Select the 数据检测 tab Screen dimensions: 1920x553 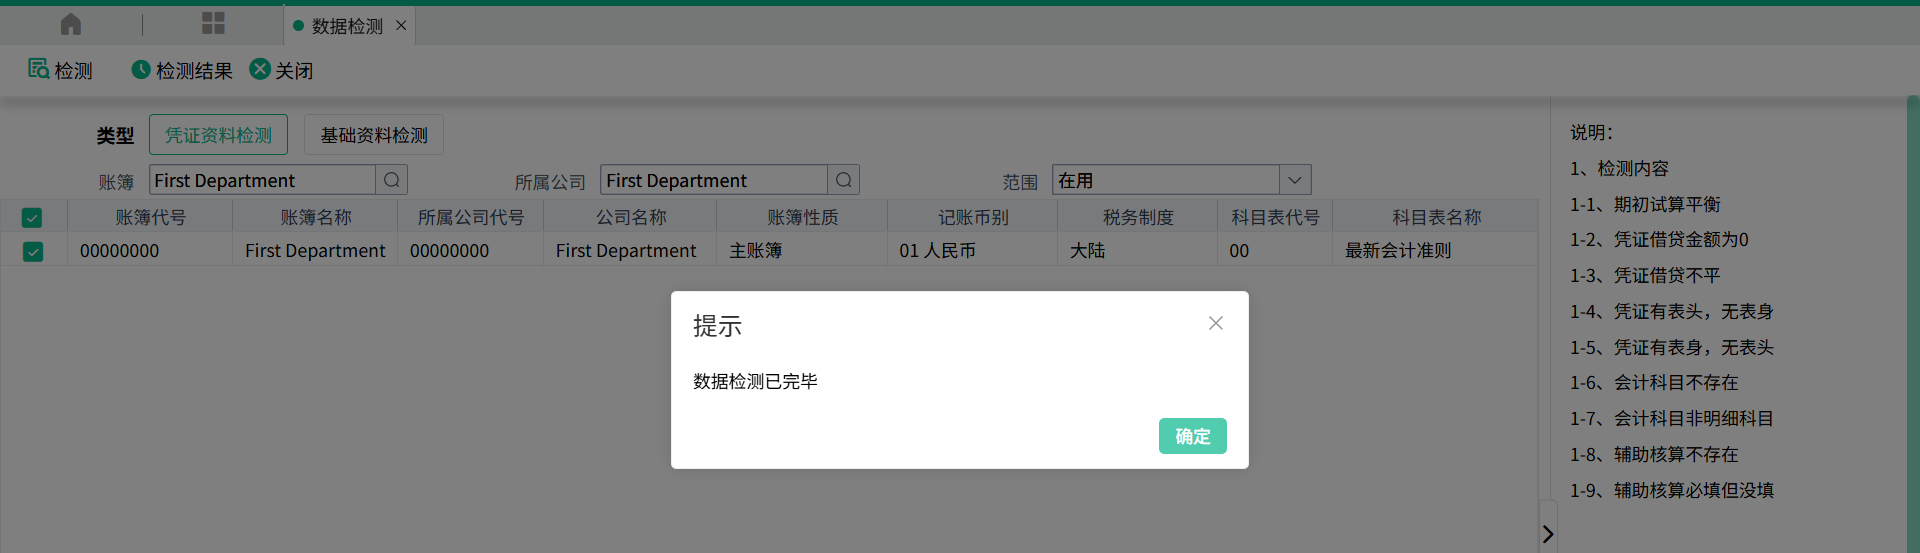click(346, 26)
